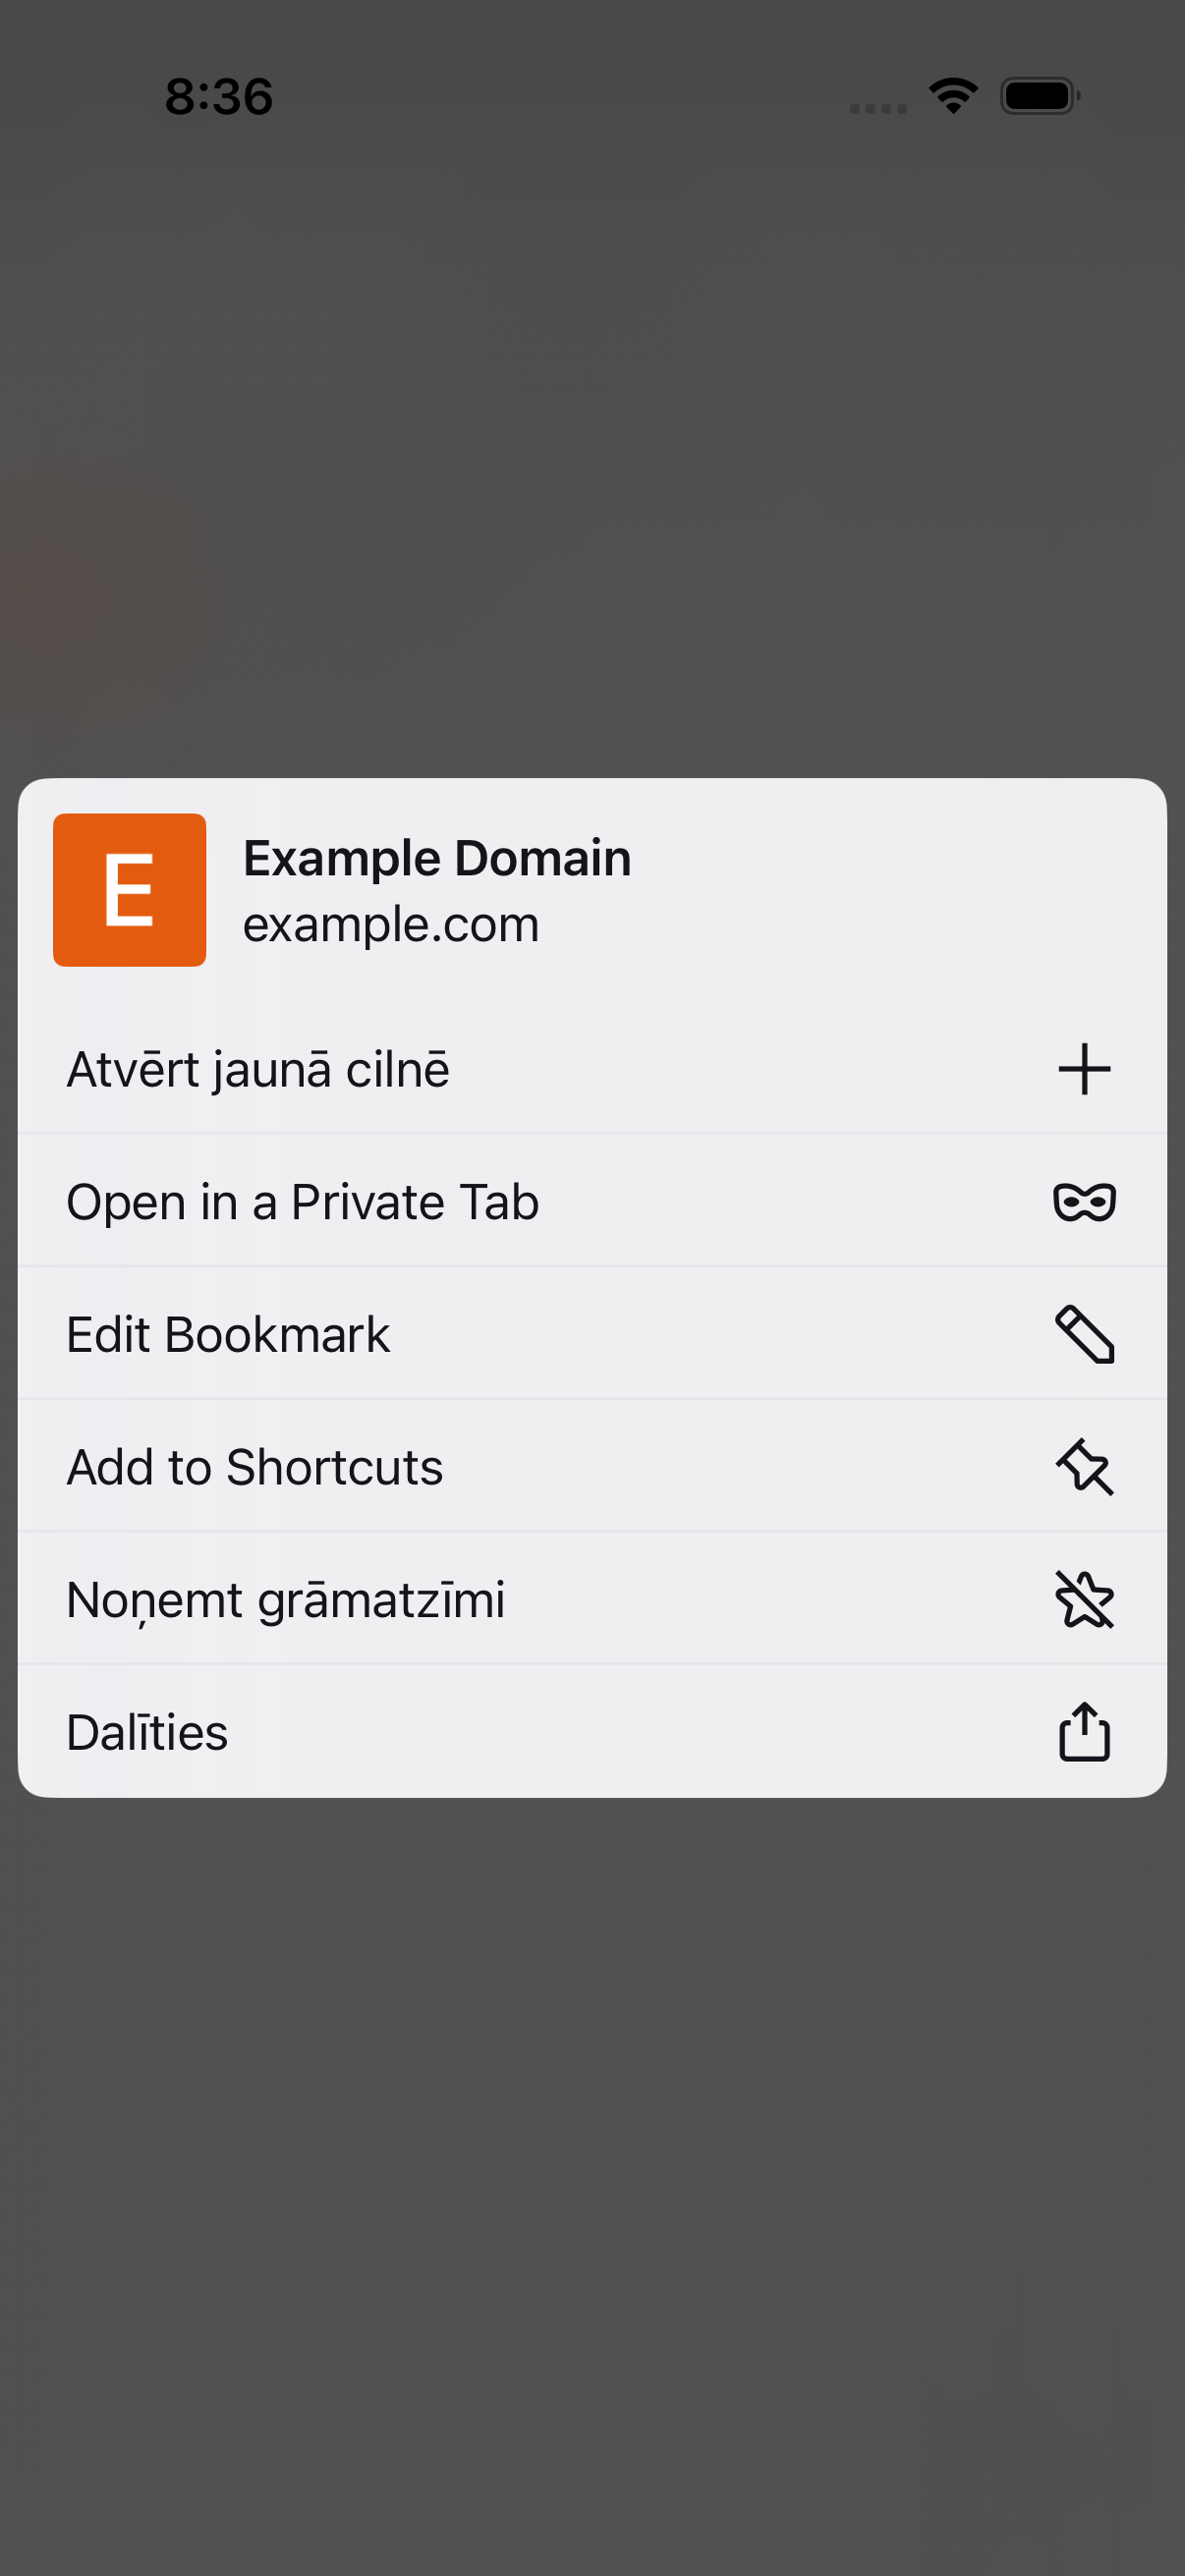Tap the private mask icon
The image size is (1185, 2576).
[1084, 1202]
